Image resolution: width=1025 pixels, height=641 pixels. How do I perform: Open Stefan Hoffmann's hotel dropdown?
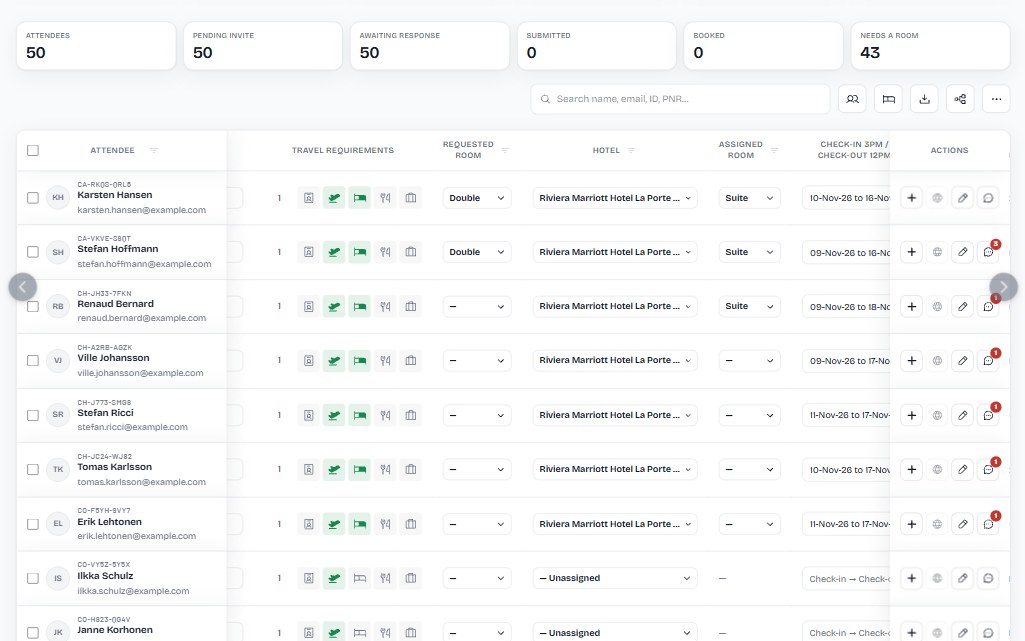coord(614,252)
